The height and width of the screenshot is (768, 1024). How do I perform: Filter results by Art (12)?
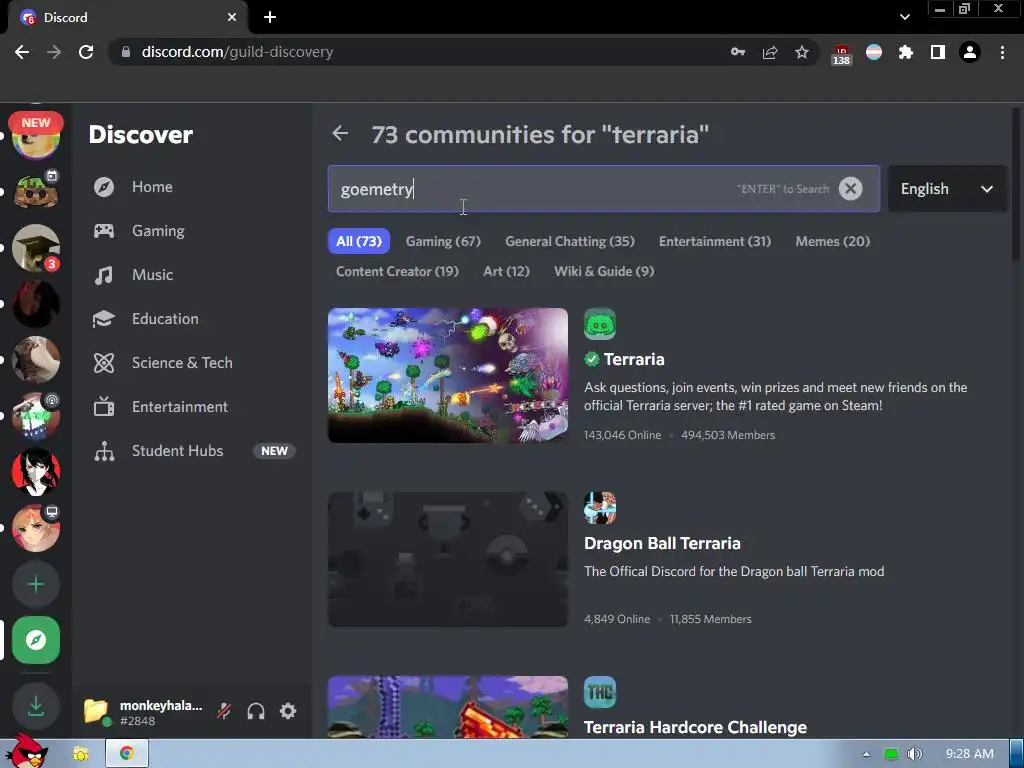click(506, 271)
